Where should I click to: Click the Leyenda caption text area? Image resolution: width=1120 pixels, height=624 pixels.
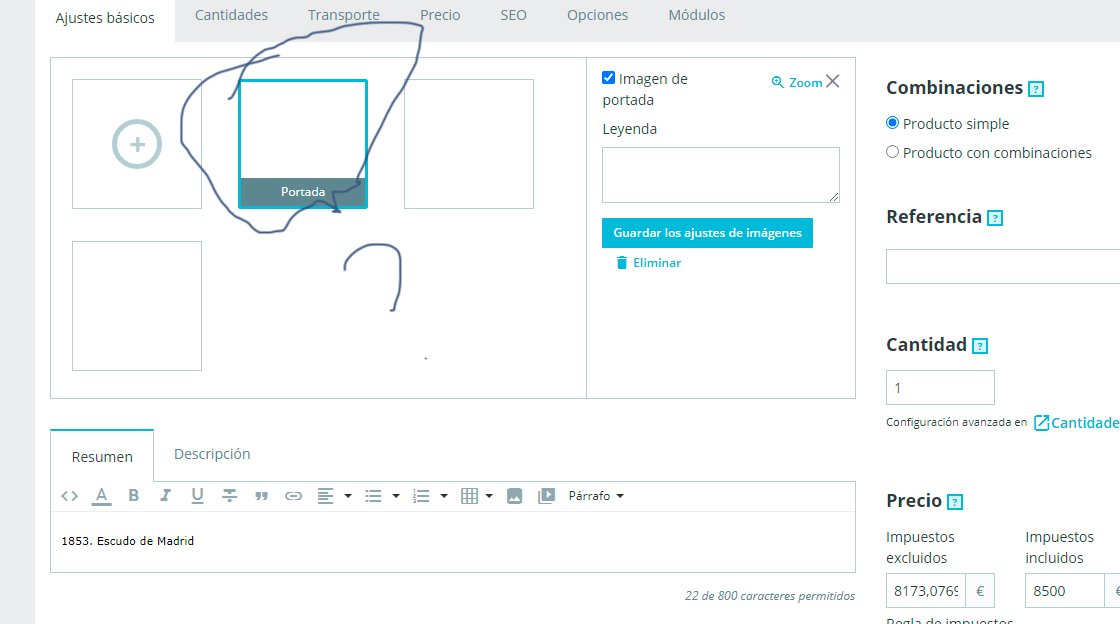click(x=721, y=175)
